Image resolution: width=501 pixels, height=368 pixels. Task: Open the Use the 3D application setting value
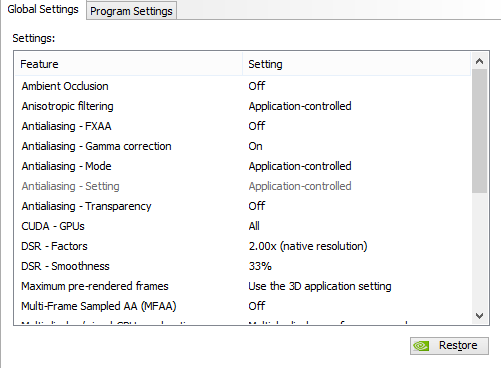[x=320, y=286]
